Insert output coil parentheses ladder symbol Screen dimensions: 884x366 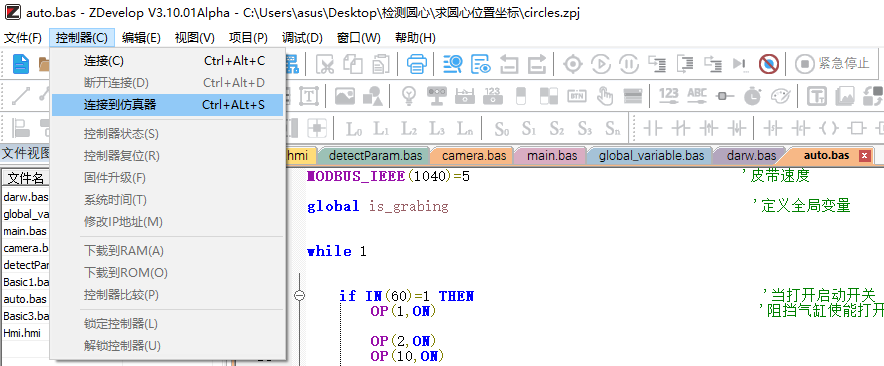coord(829,129)
